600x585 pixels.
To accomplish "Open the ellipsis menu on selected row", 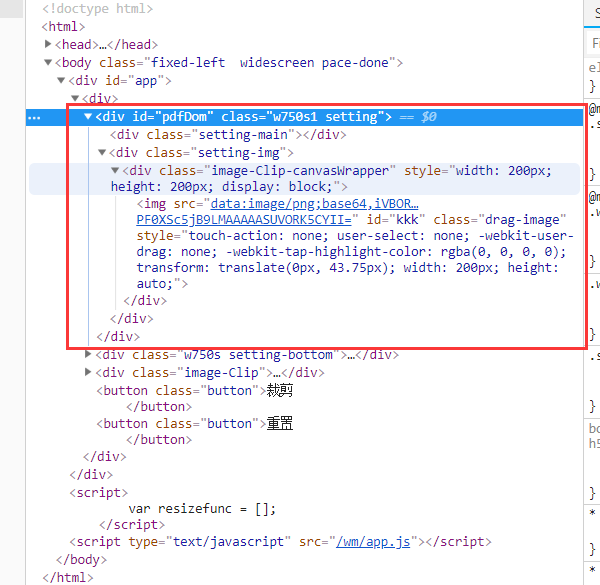I will click(x=34, y=118).
